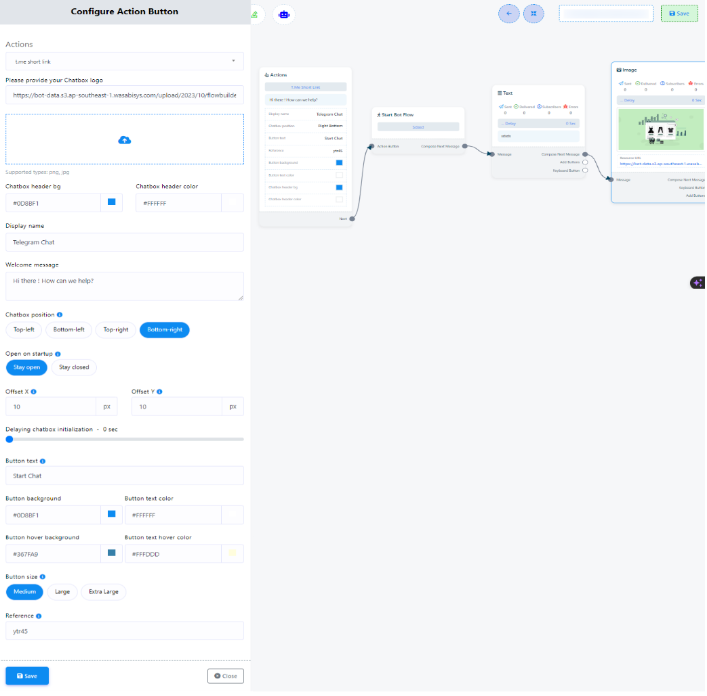Click the back arrow circular button

tap(509, 14)
